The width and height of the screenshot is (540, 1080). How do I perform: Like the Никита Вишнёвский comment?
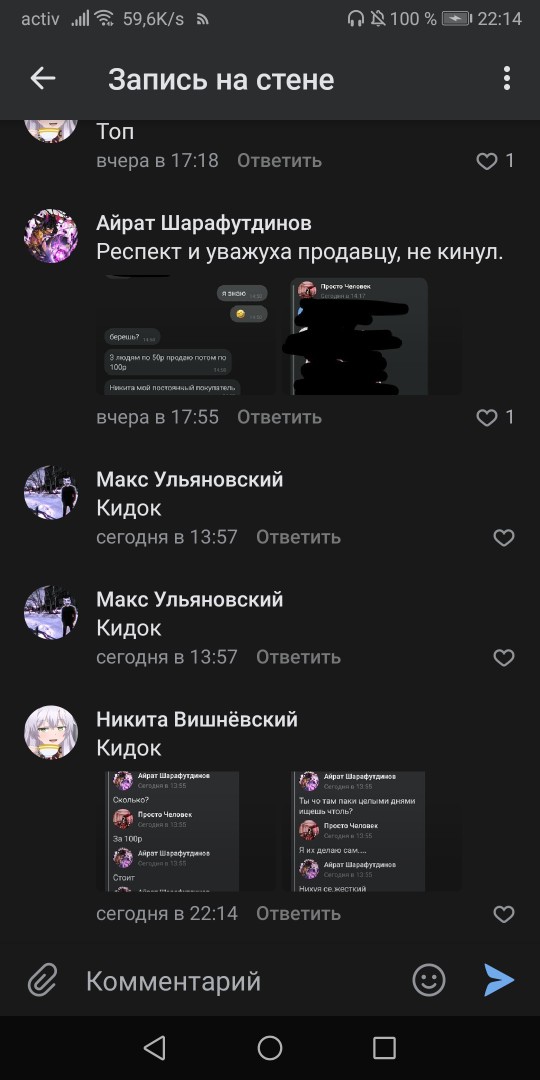(504, 914)
